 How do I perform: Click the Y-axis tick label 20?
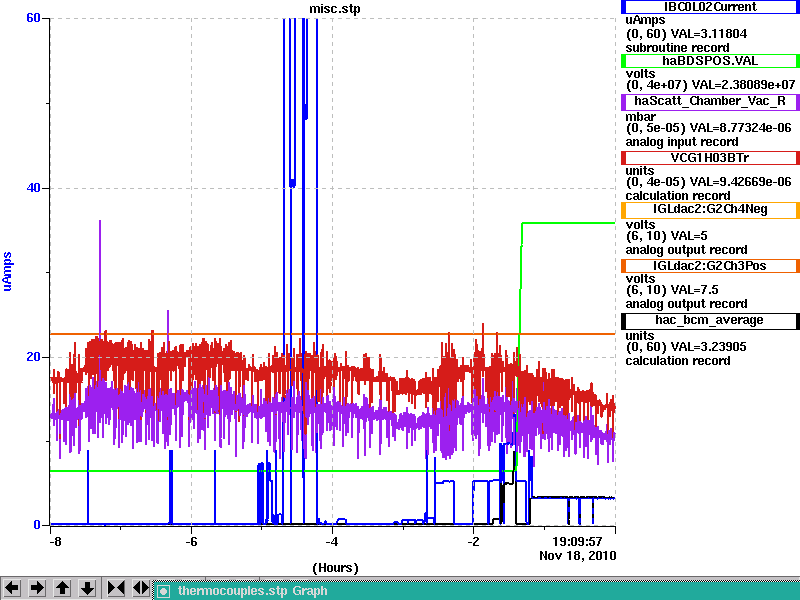[33, 357]
